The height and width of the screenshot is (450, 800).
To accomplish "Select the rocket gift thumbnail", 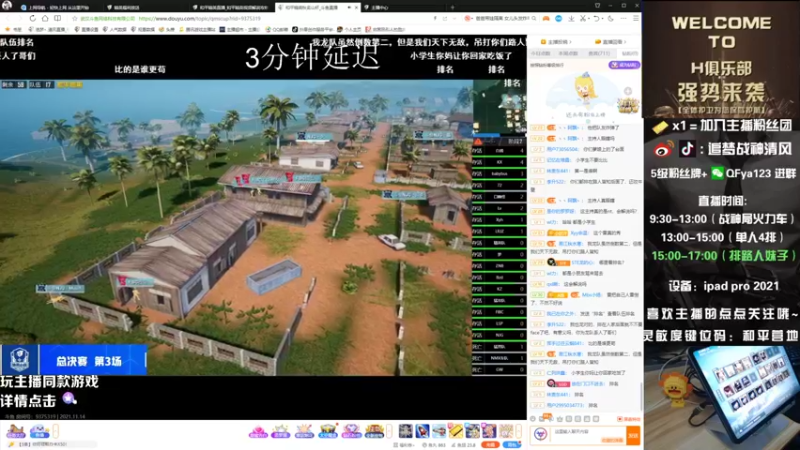I will point(422,432).
